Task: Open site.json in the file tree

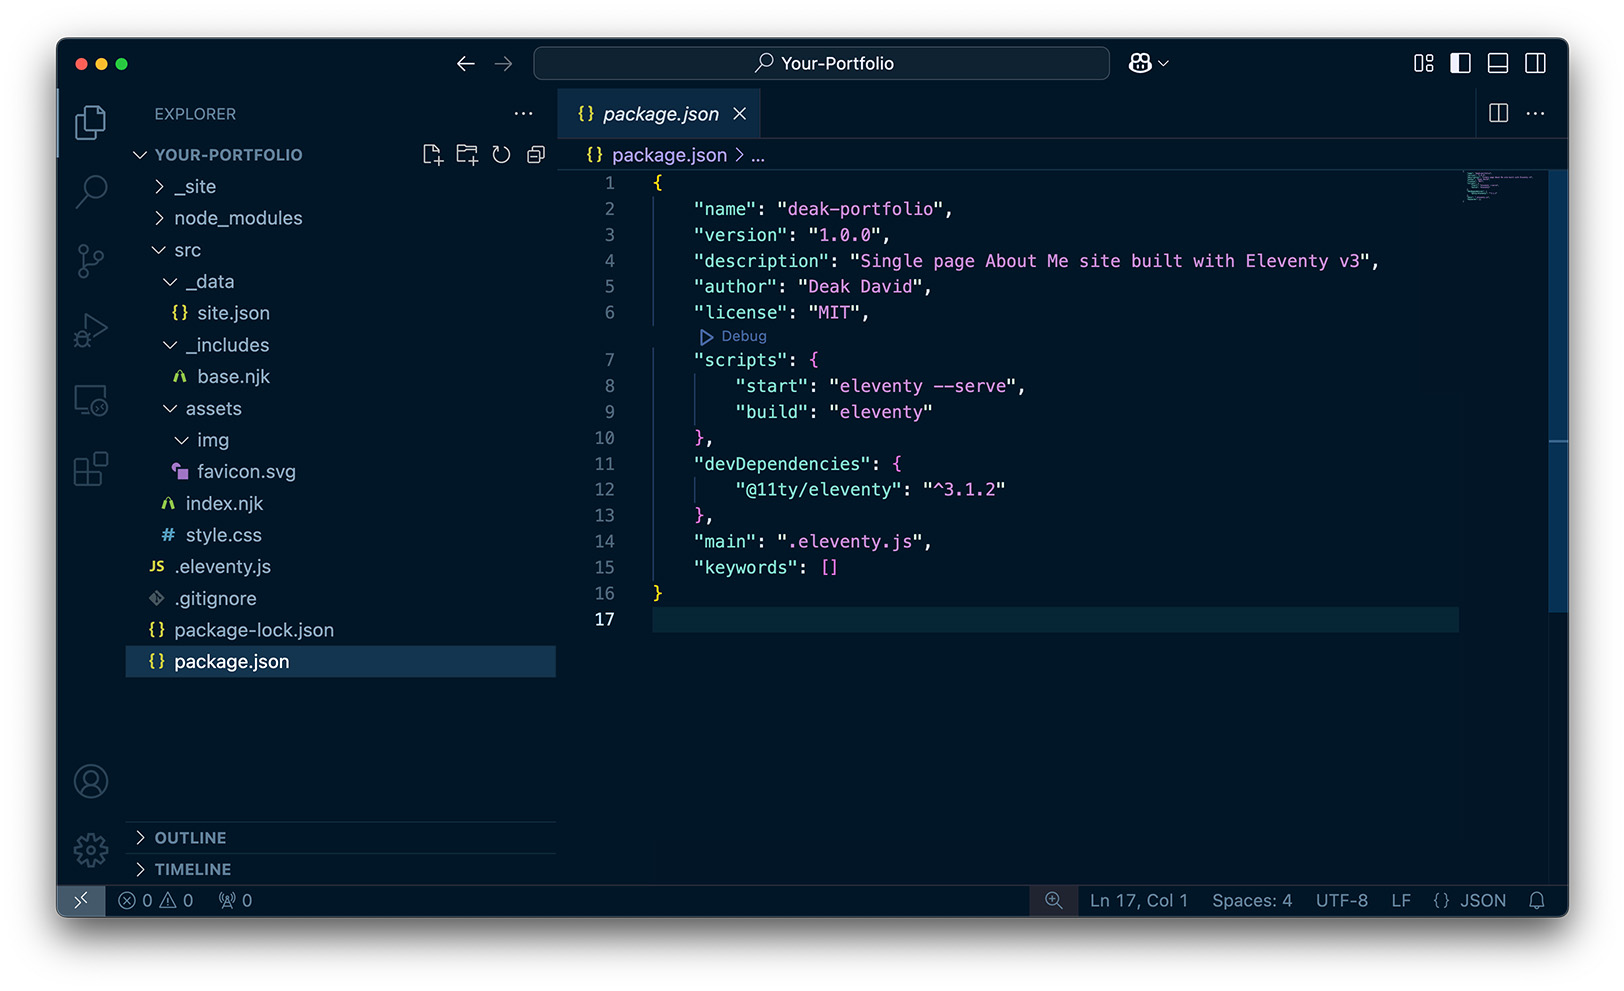Action: [x=341, y=313]
